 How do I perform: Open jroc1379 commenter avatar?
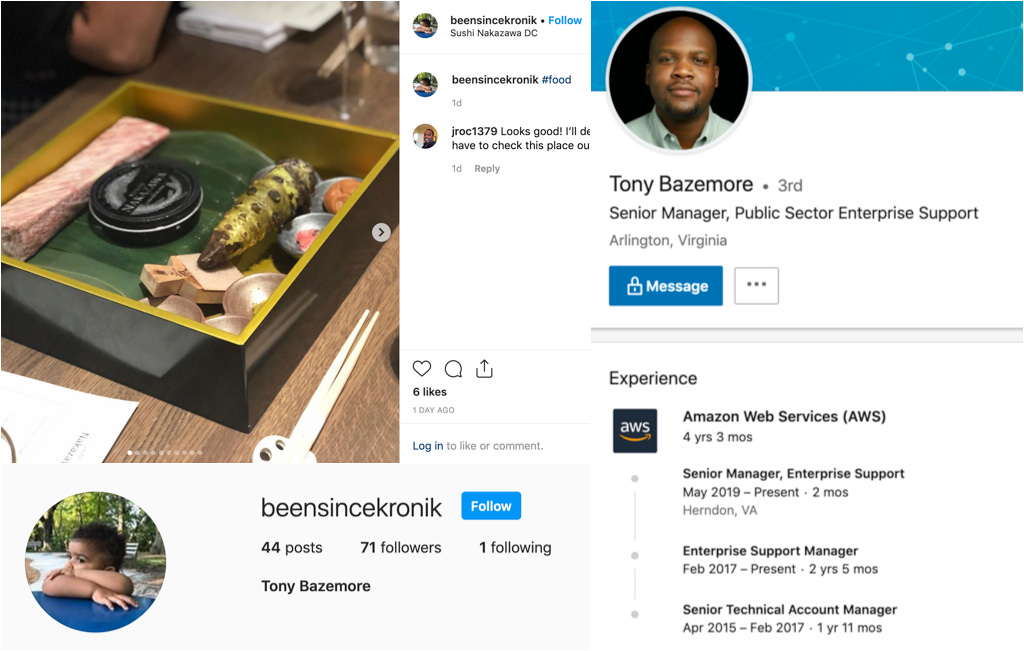point(425,136)
